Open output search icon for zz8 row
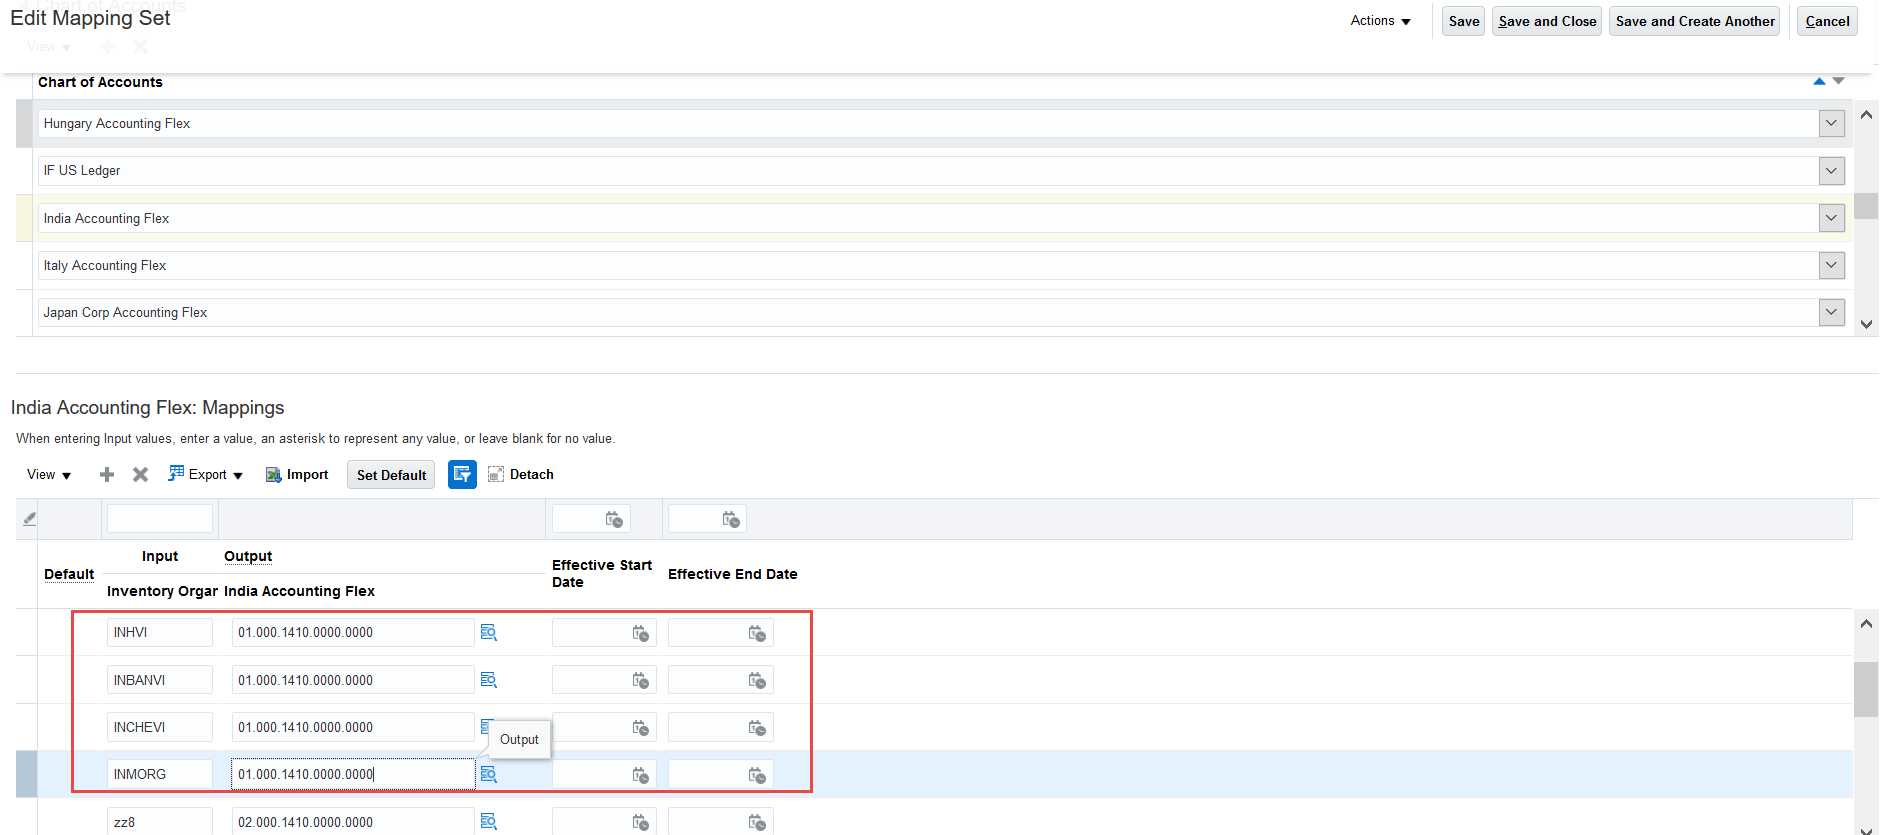The height and width of the screenshot is (835, 1881). click(x=489, y=822)
